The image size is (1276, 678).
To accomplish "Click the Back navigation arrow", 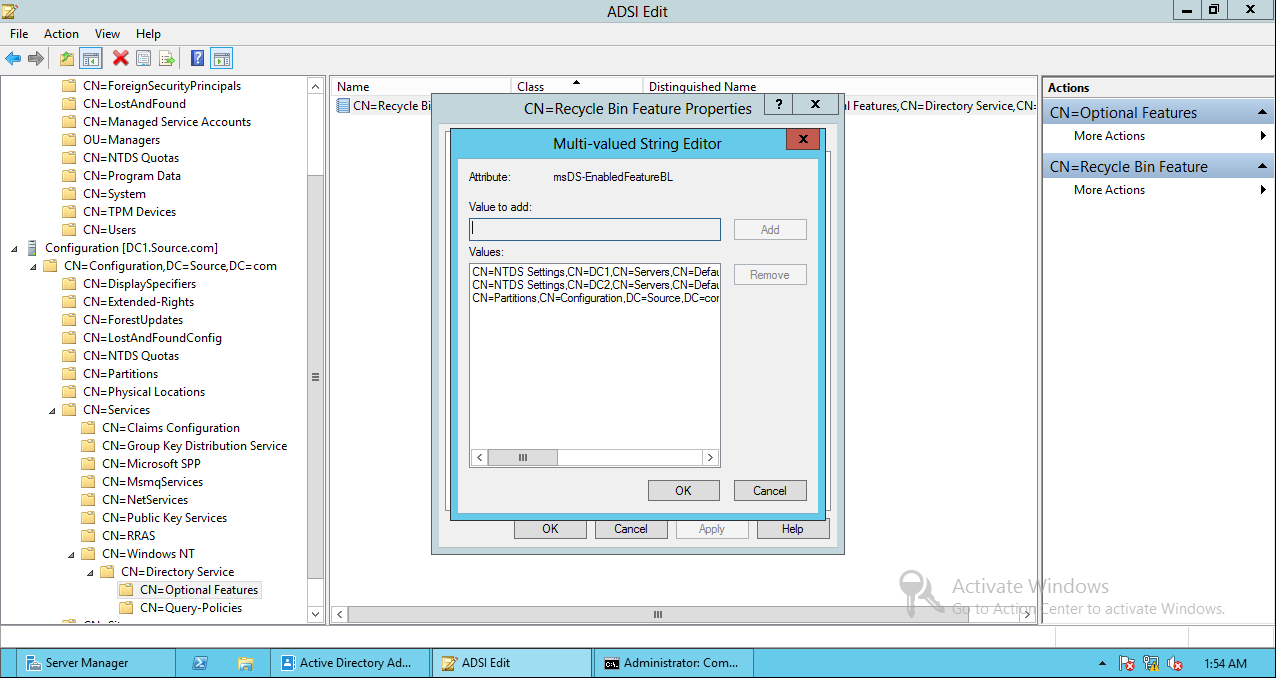I will tap(13, 58).
